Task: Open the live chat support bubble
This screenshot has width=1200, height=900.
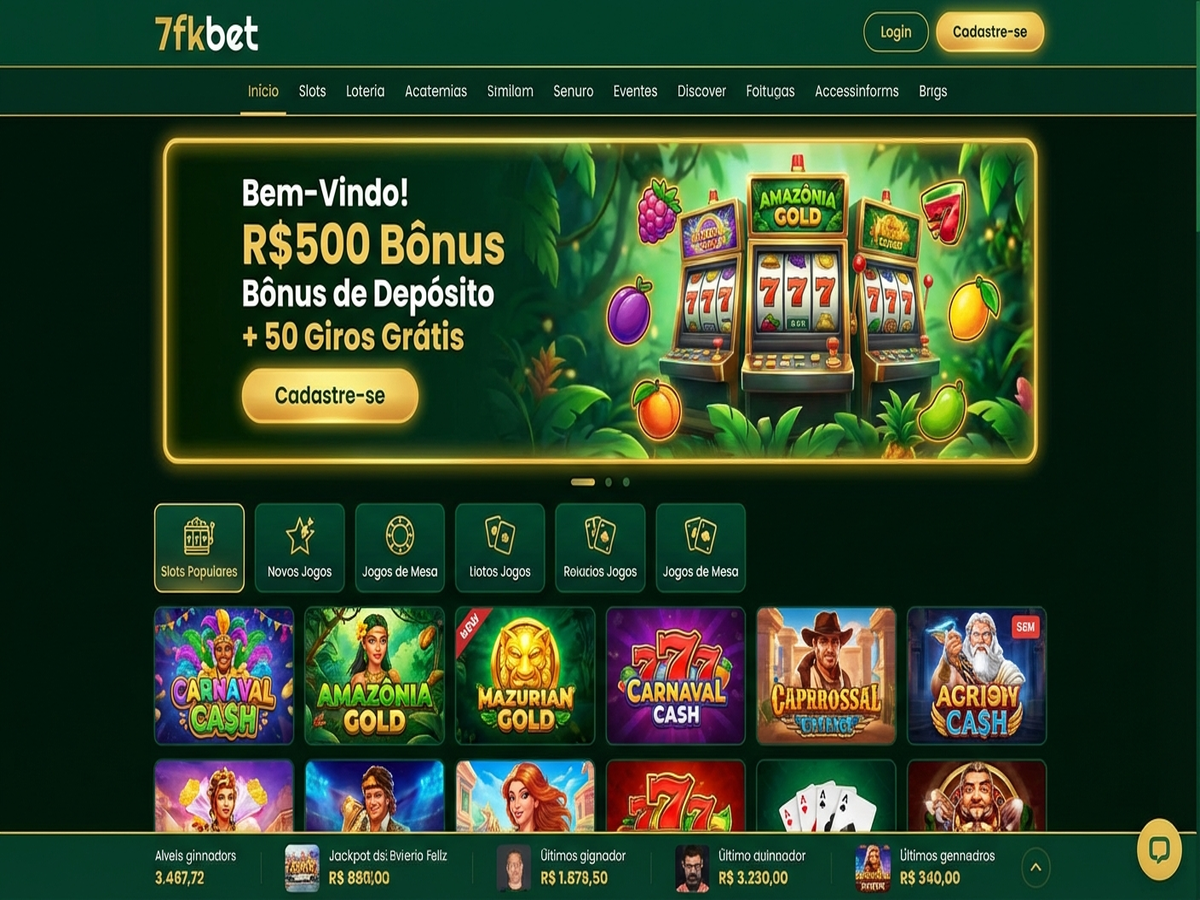Action: [1159, 852]
